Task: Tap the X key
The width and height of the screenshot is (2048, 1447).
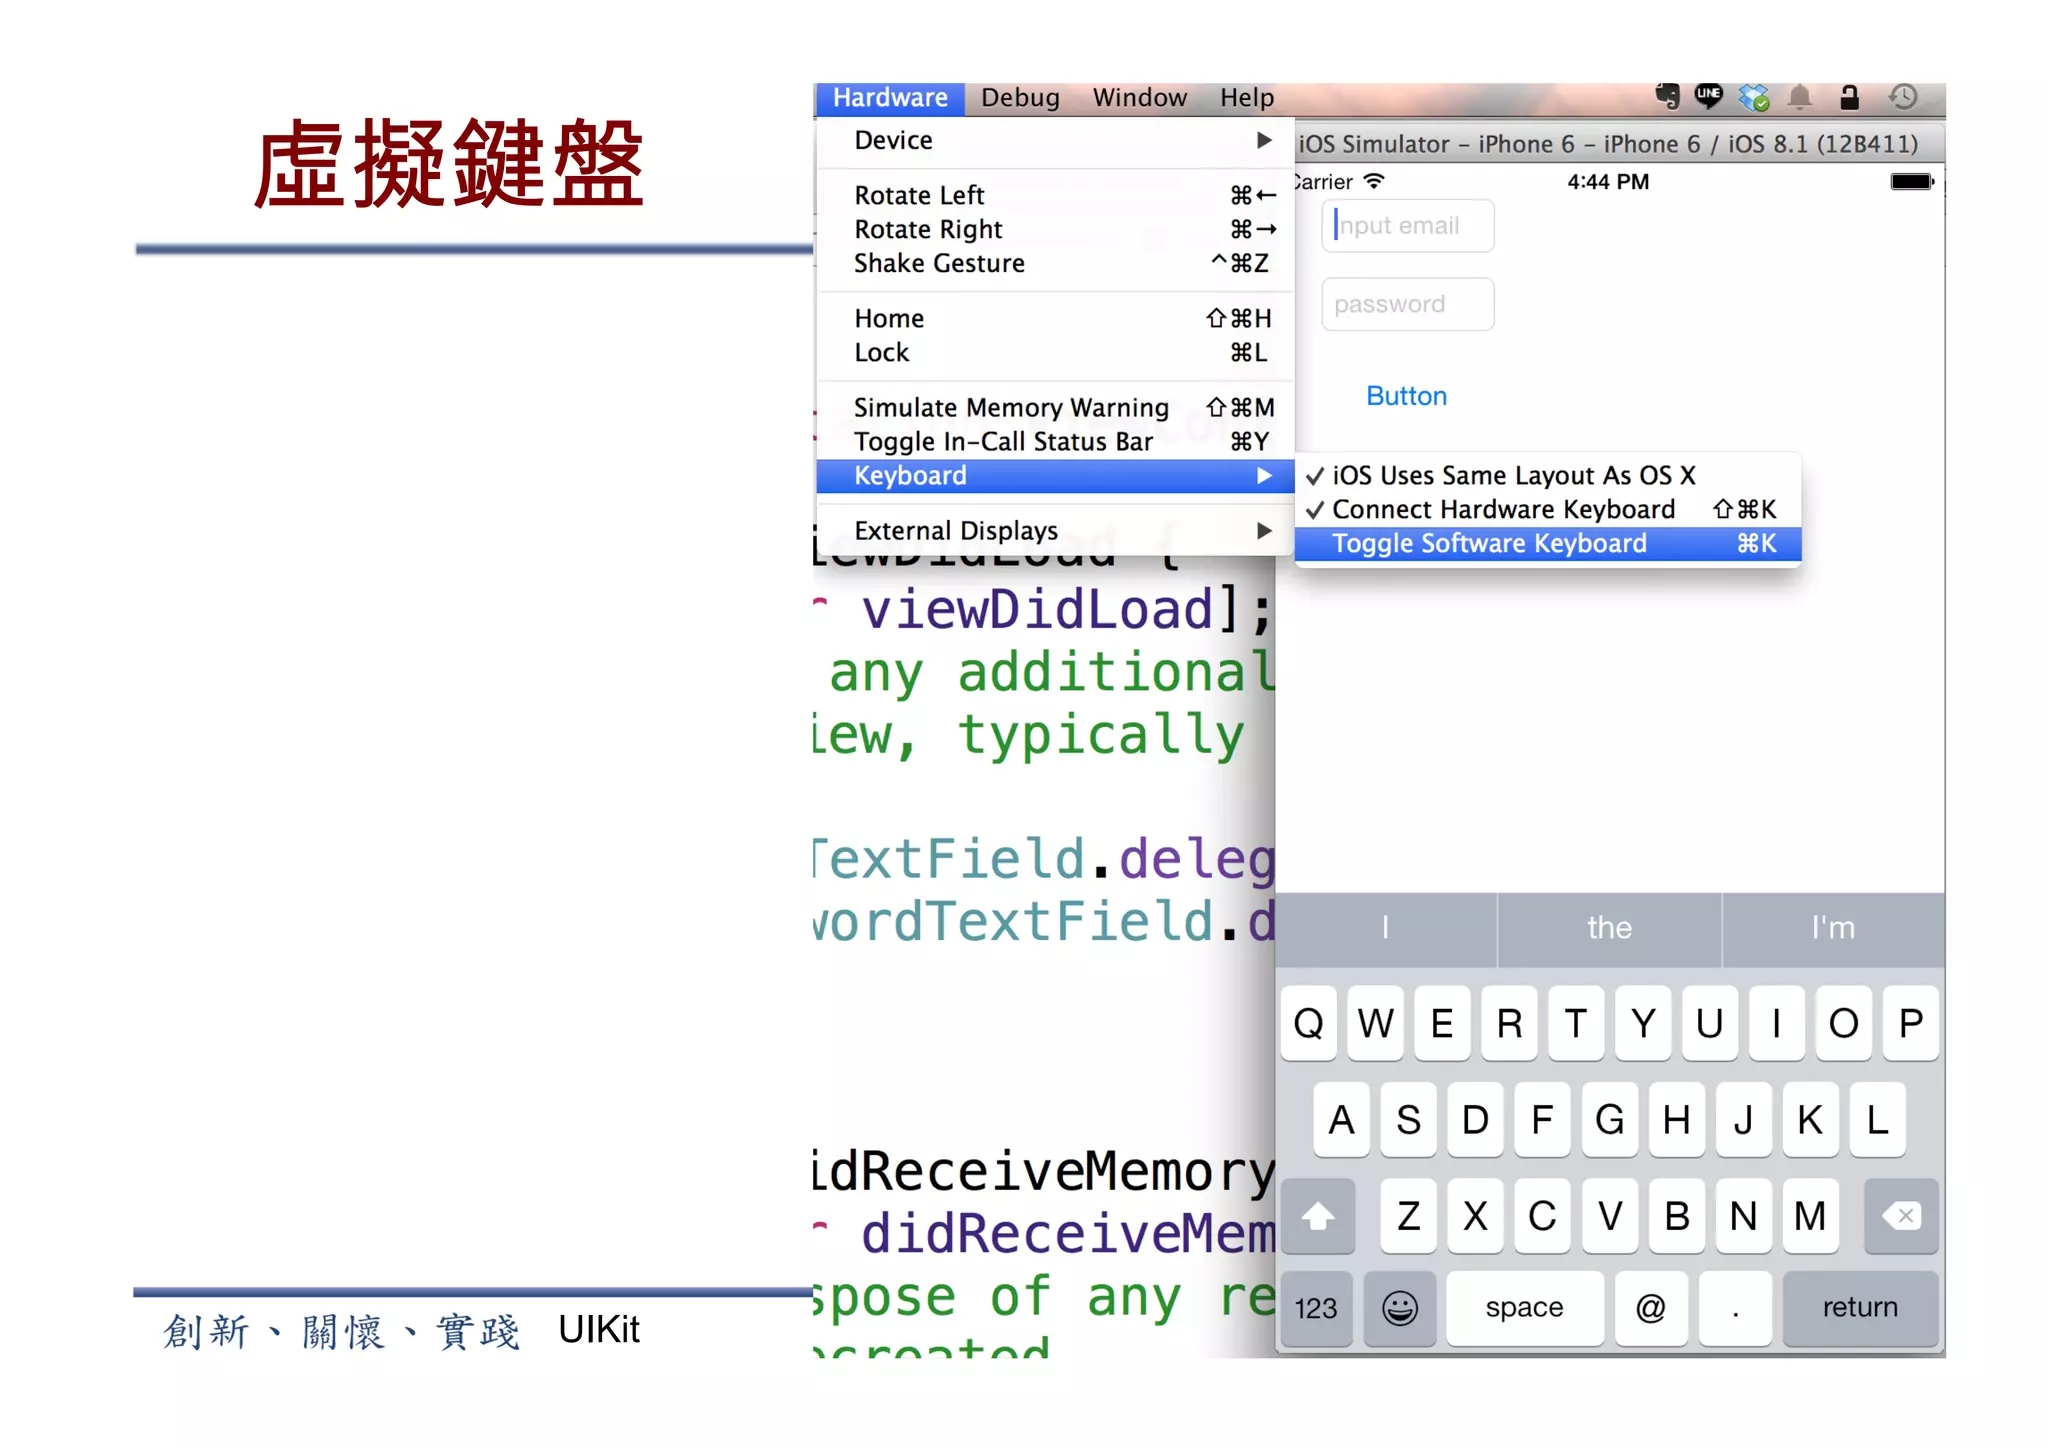Action: coord(1475,1217)
